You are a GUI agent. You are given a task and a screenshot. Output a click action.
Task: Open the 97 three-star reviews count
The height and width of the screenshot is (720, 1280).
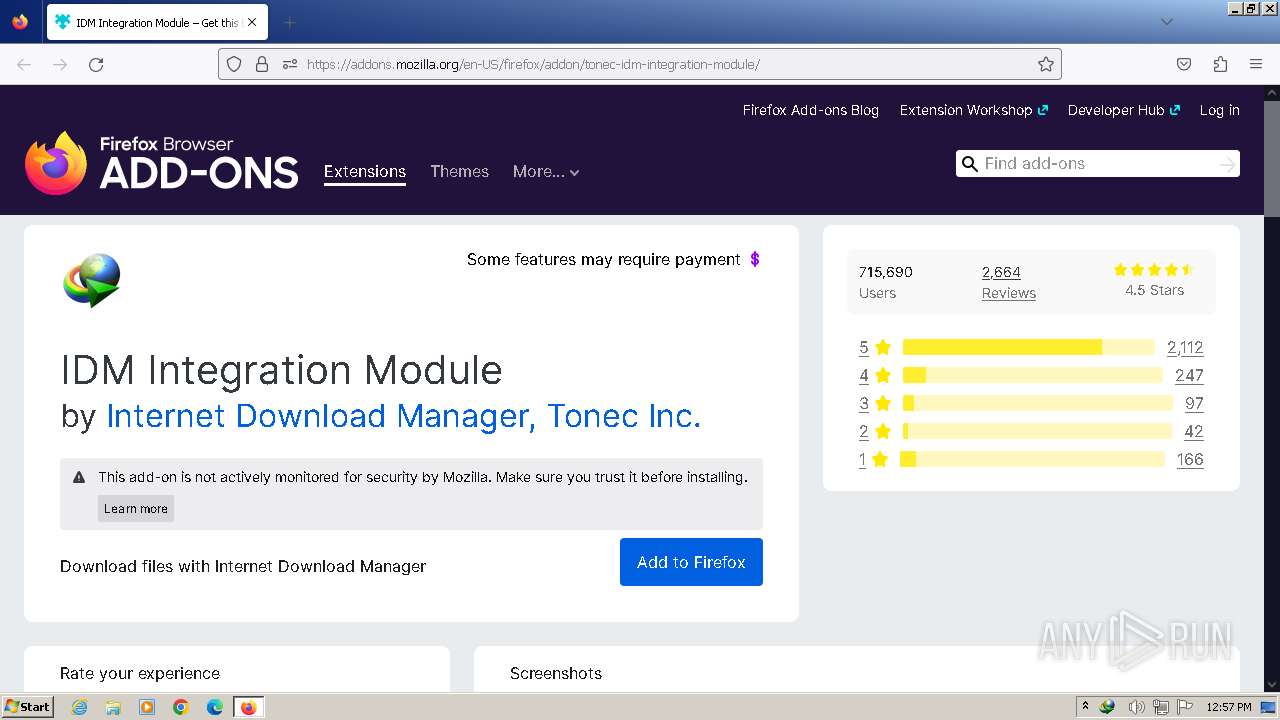(1194, 403)
